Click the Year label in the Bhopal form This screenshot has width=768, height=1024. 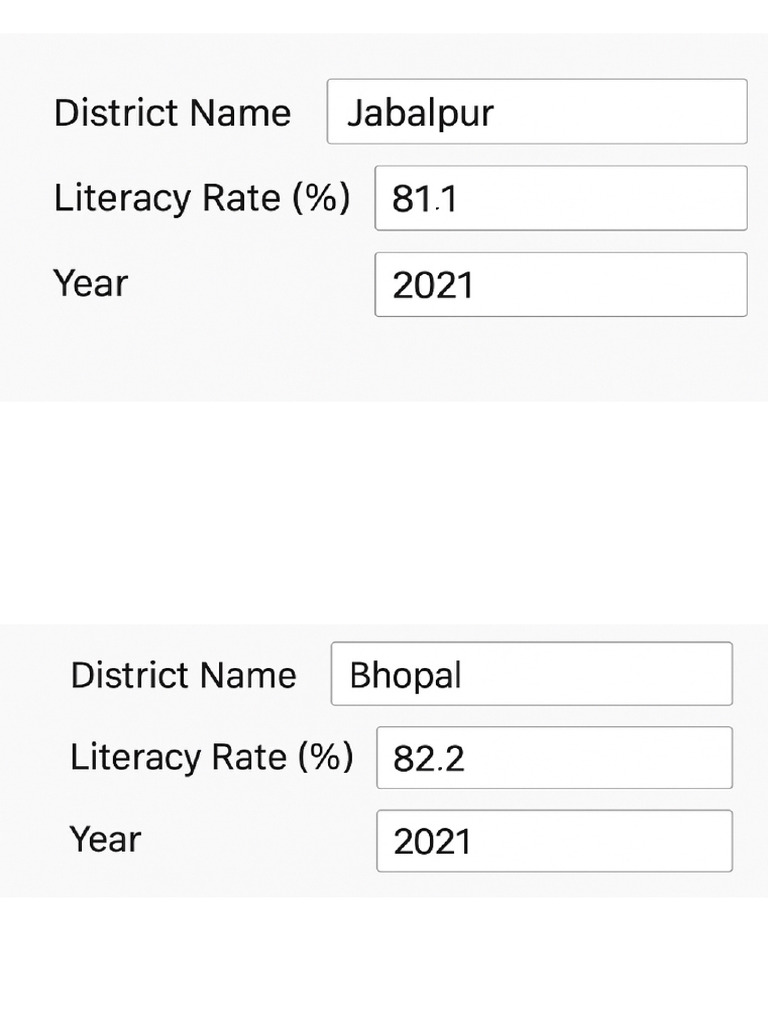click(105, 839)
